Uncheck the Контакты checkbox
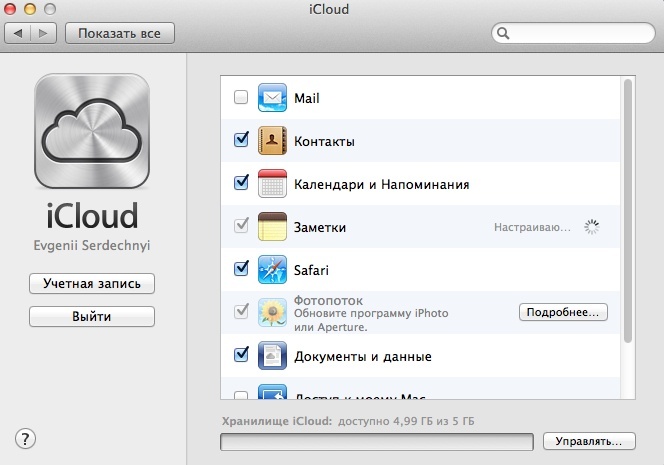This screenshot has width=664, height=465. pyautogui.click(x=241, y=139)
